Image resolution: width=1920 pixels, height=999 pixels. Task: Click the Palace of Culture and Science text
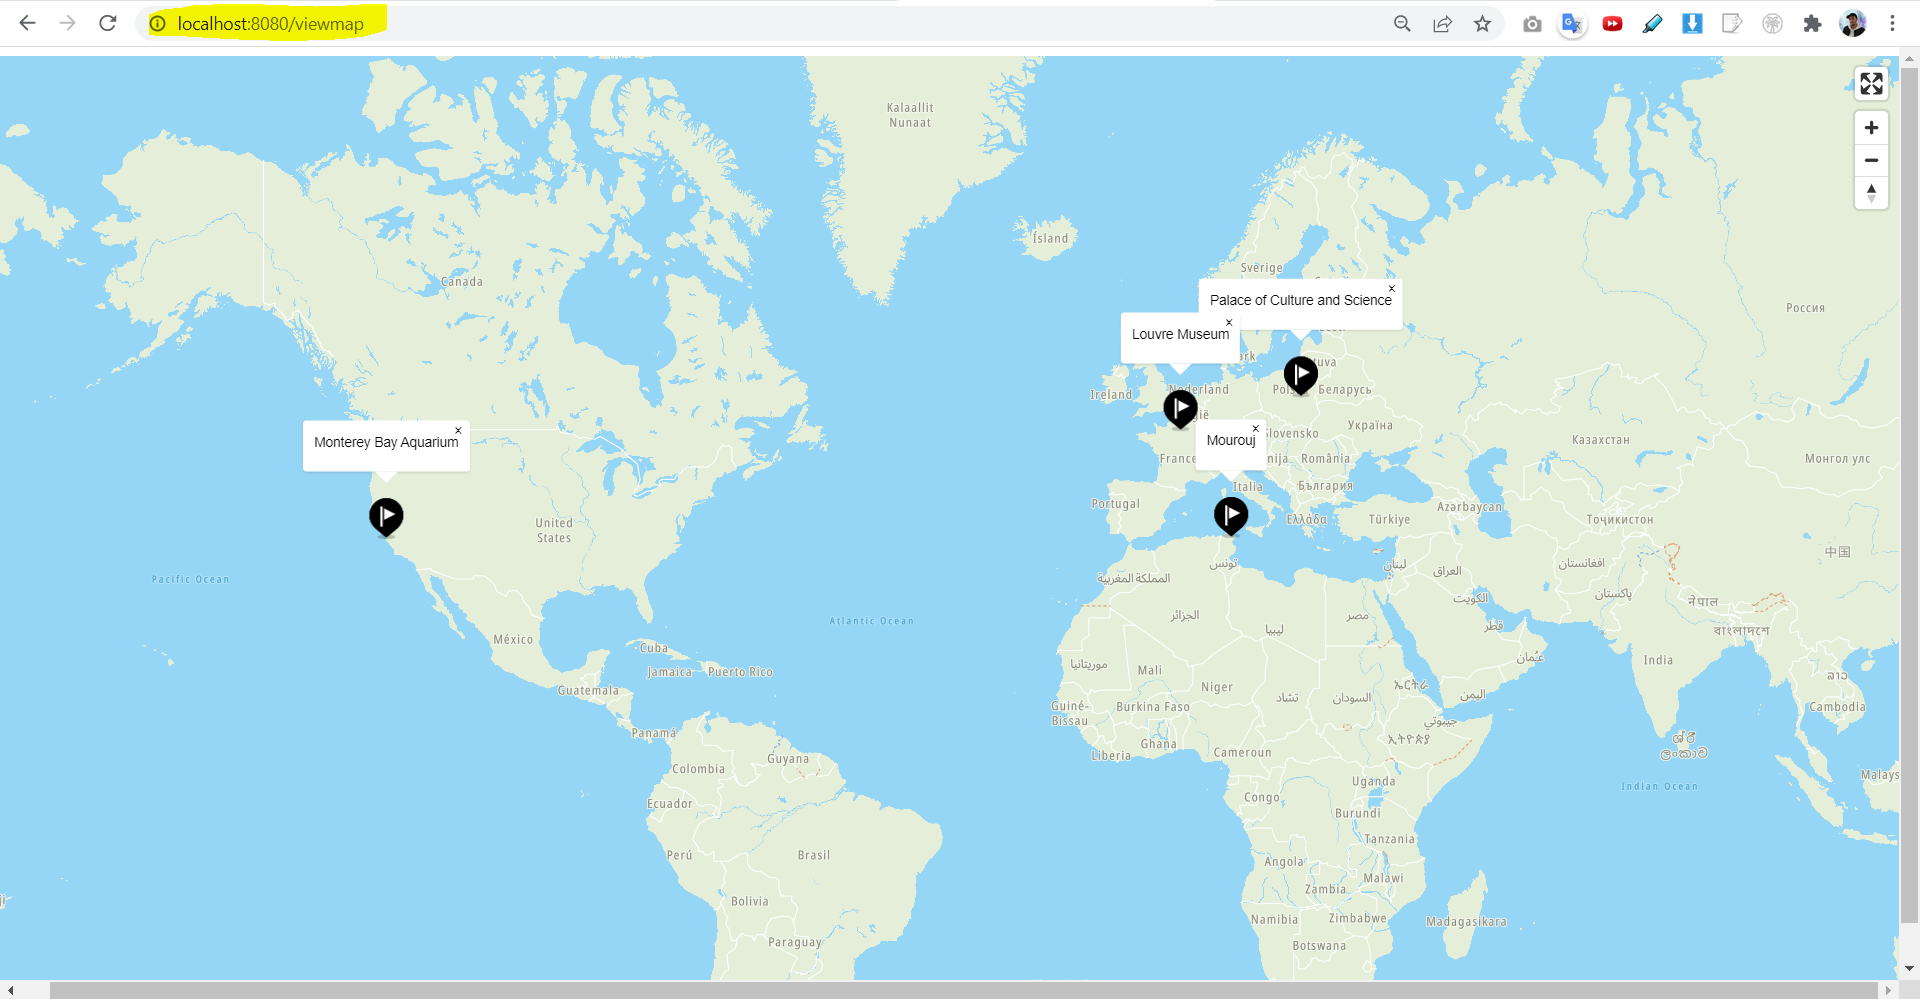[x=1300, y=300]
